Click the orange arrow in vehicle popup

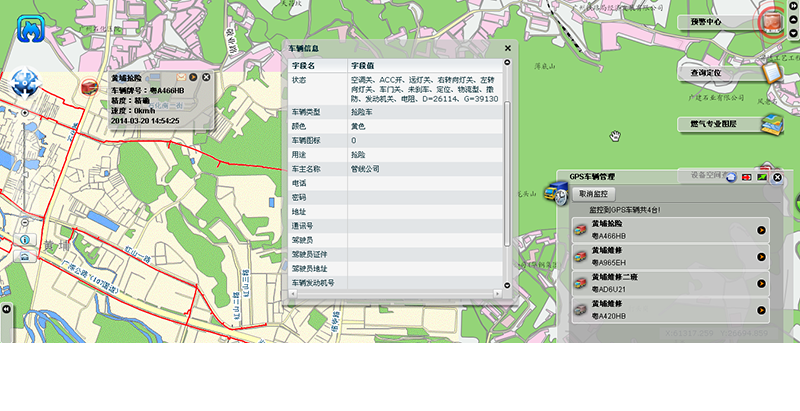[x=193, y=77]
